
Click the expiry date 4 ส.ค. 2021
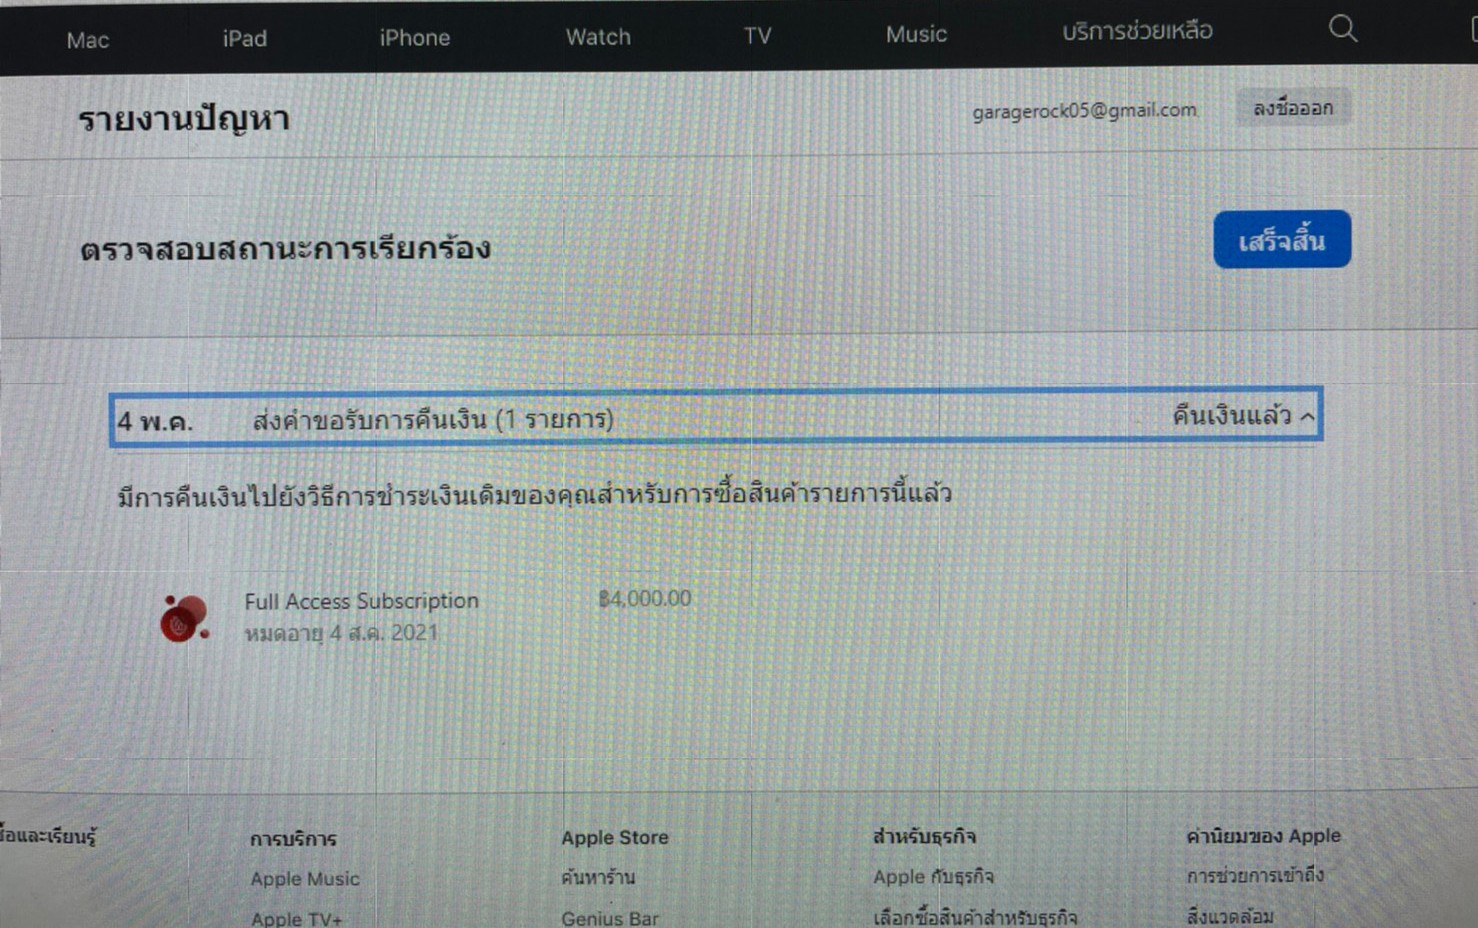pyautogui.click(x=384, y=633)
